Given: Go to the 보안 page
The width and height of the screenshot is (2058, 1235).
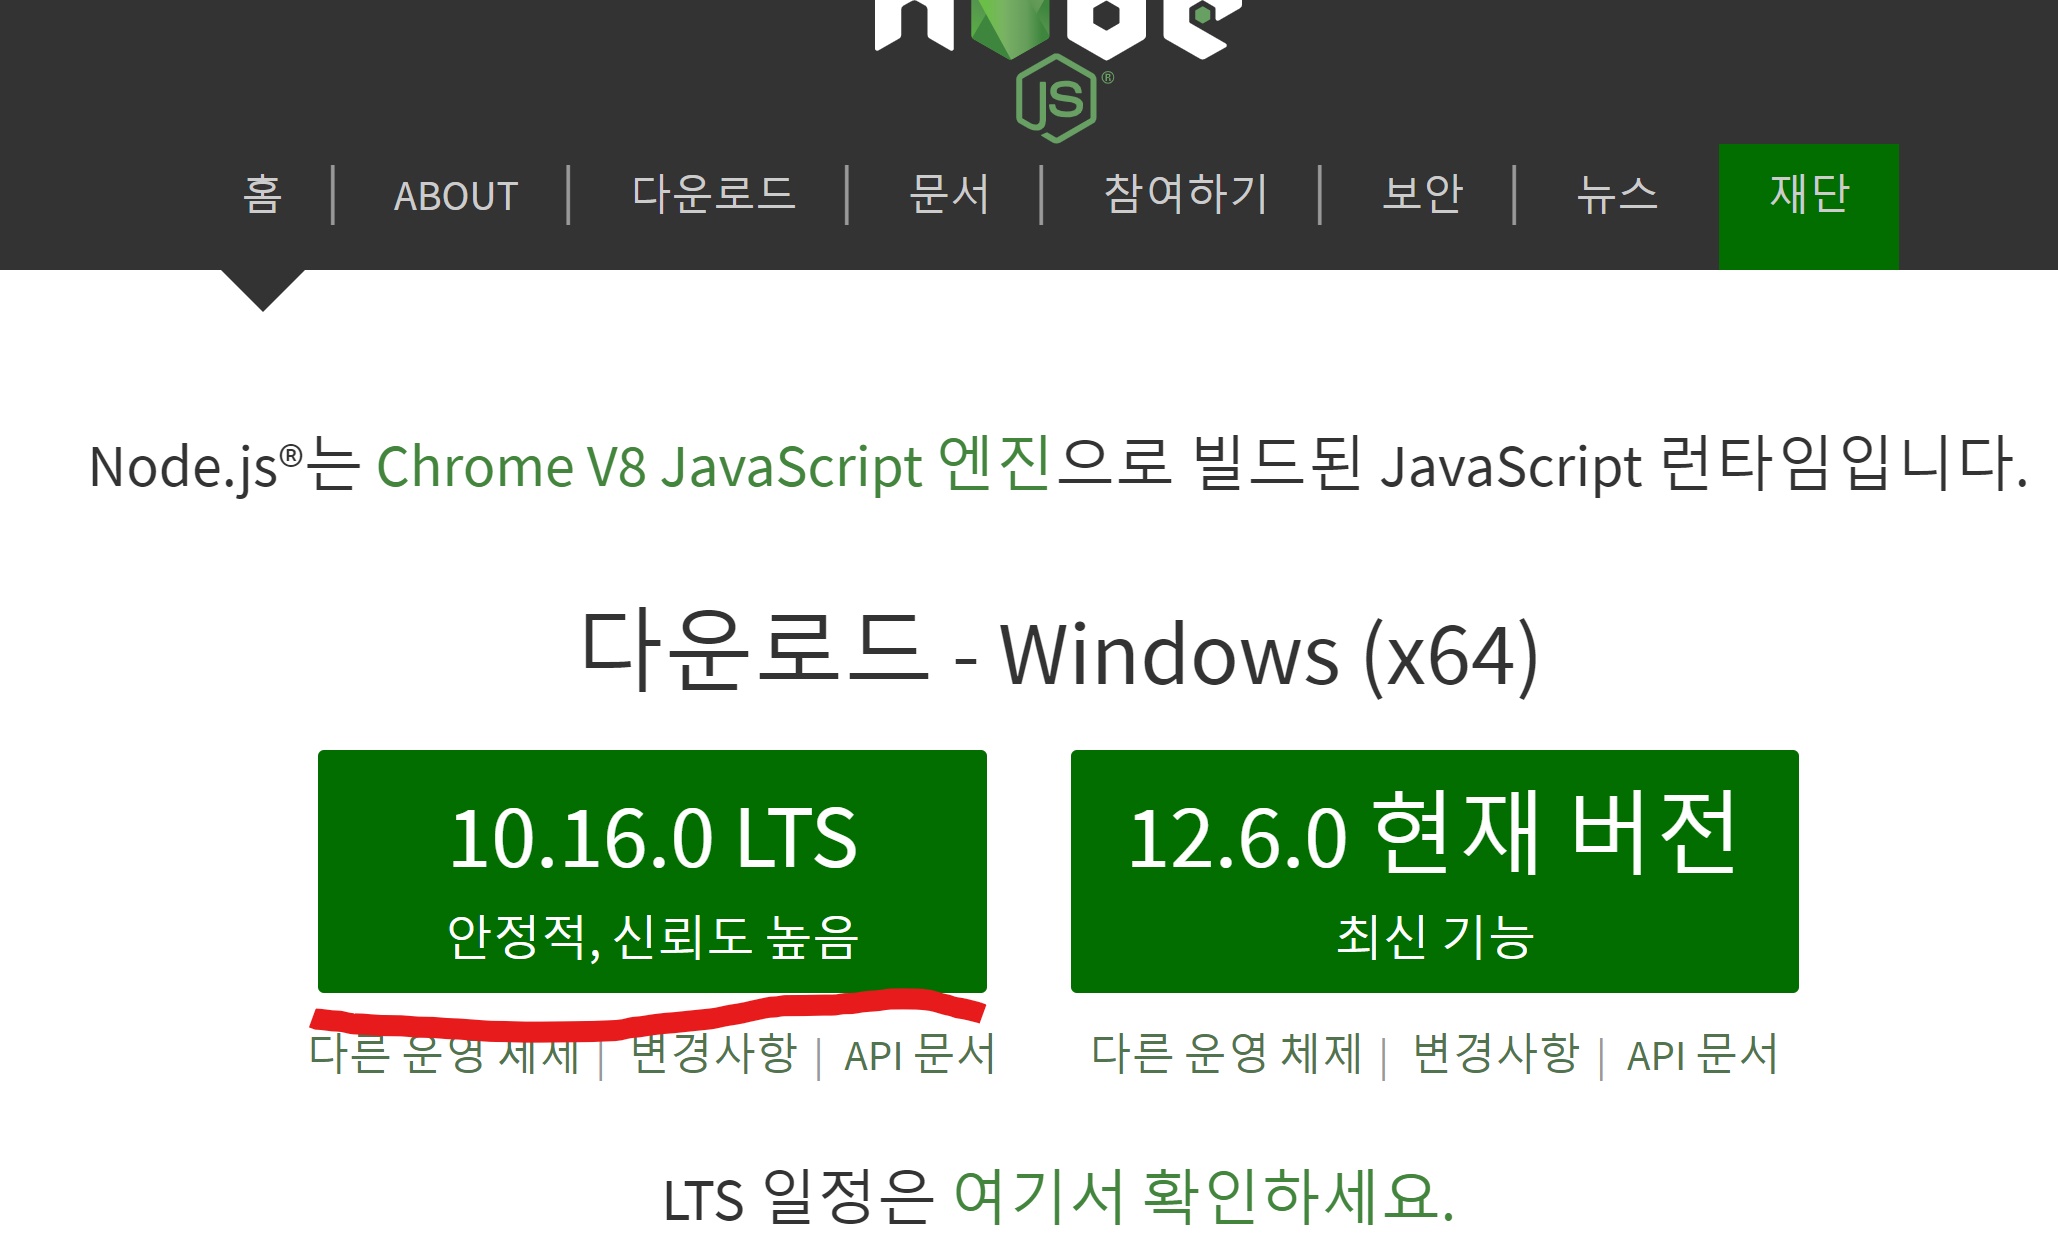Looking at the screenshot, I should click(1421, 194).
